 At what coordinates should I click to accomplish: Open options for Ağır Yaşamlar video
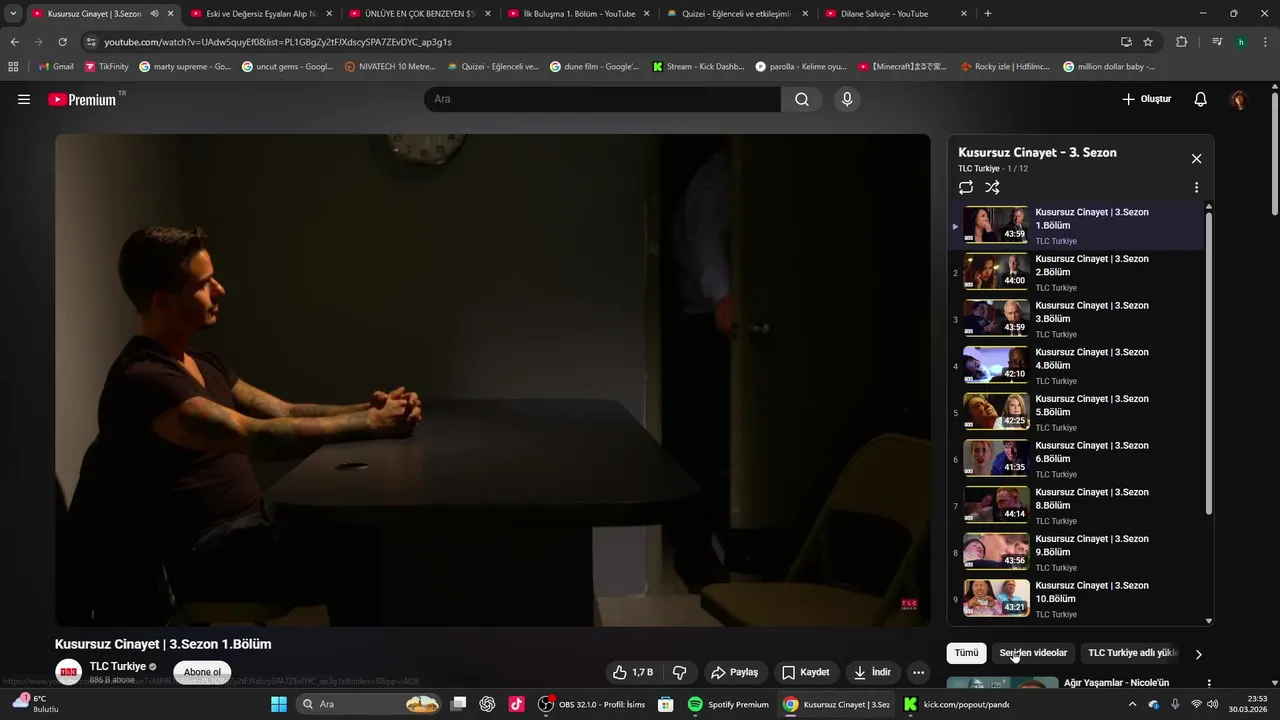(1209, 684)
